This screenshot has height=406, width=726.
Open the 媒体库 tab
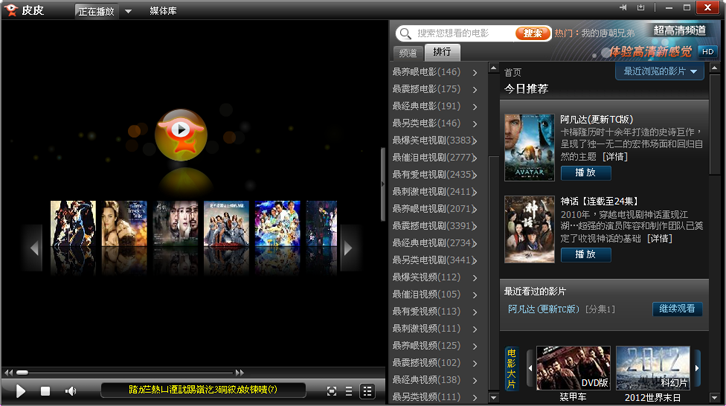point(165,11)
